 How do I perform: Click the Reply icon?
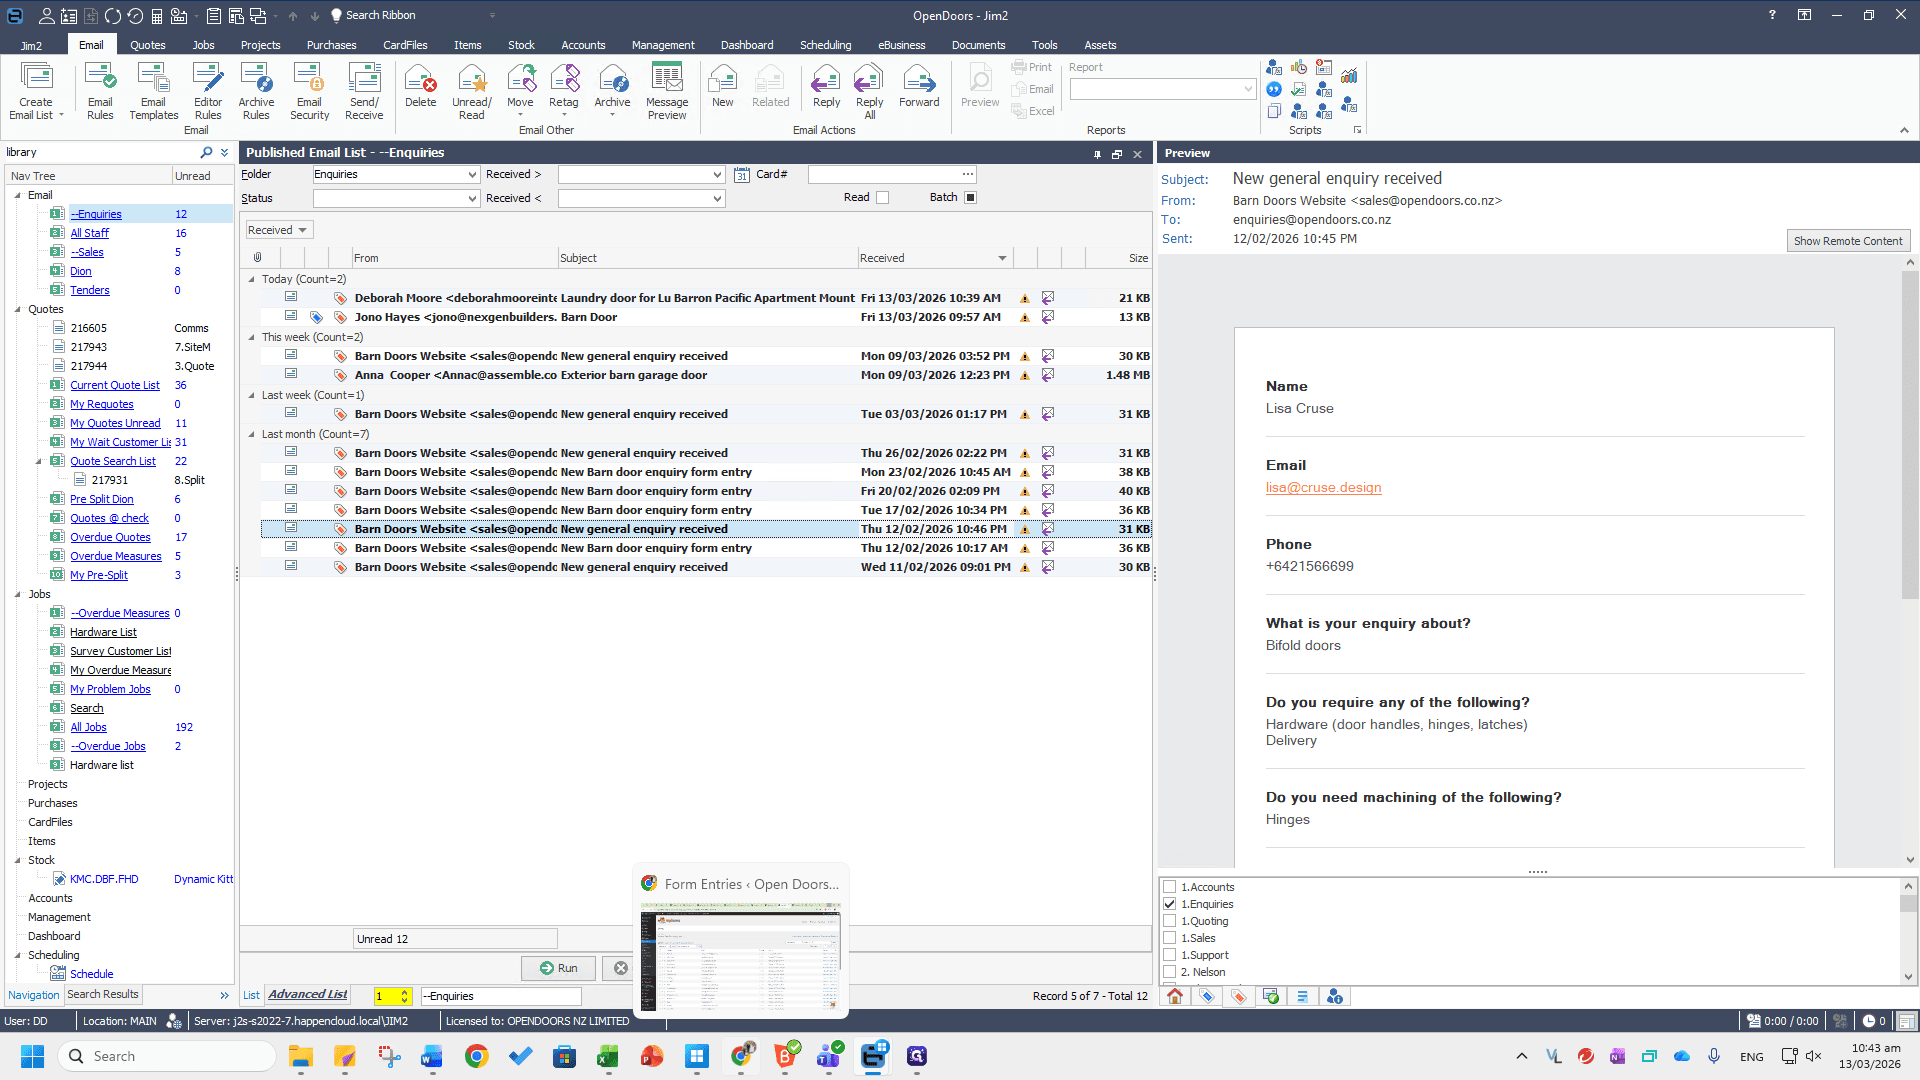(x=826, y=85)
